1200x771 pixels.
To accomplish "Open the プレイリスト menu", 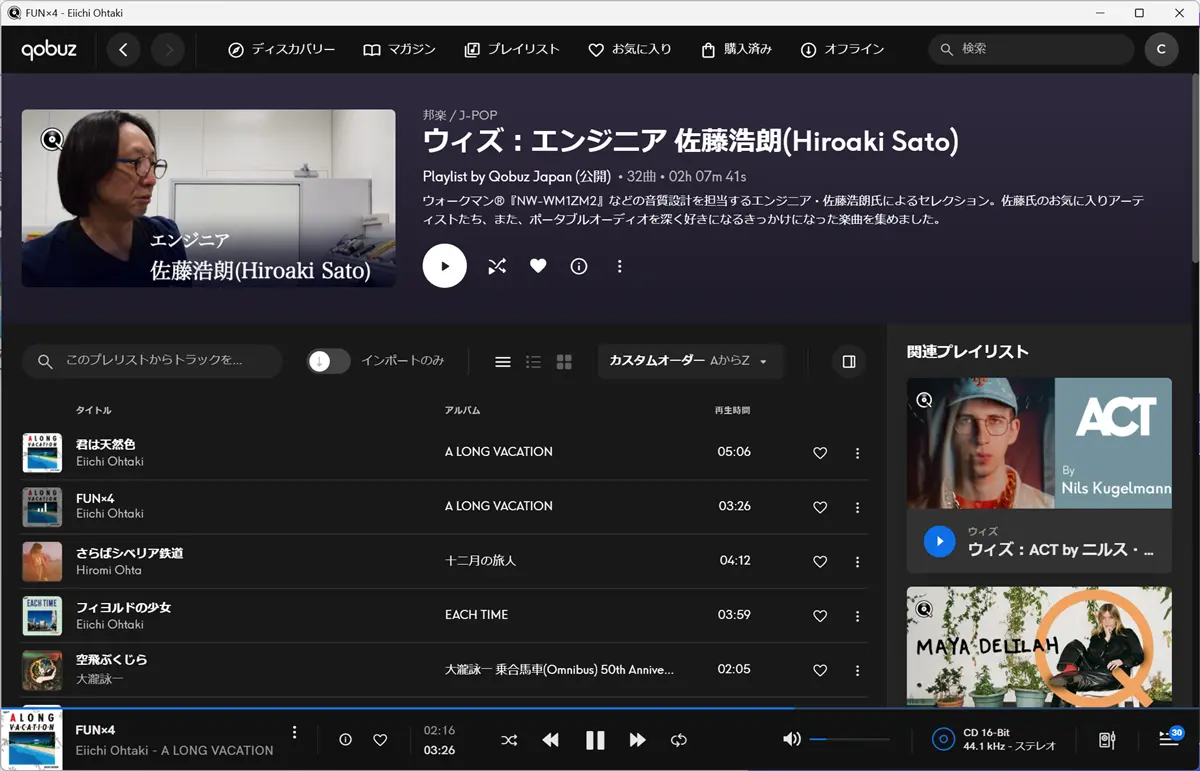I will click(x=512, y=49).
